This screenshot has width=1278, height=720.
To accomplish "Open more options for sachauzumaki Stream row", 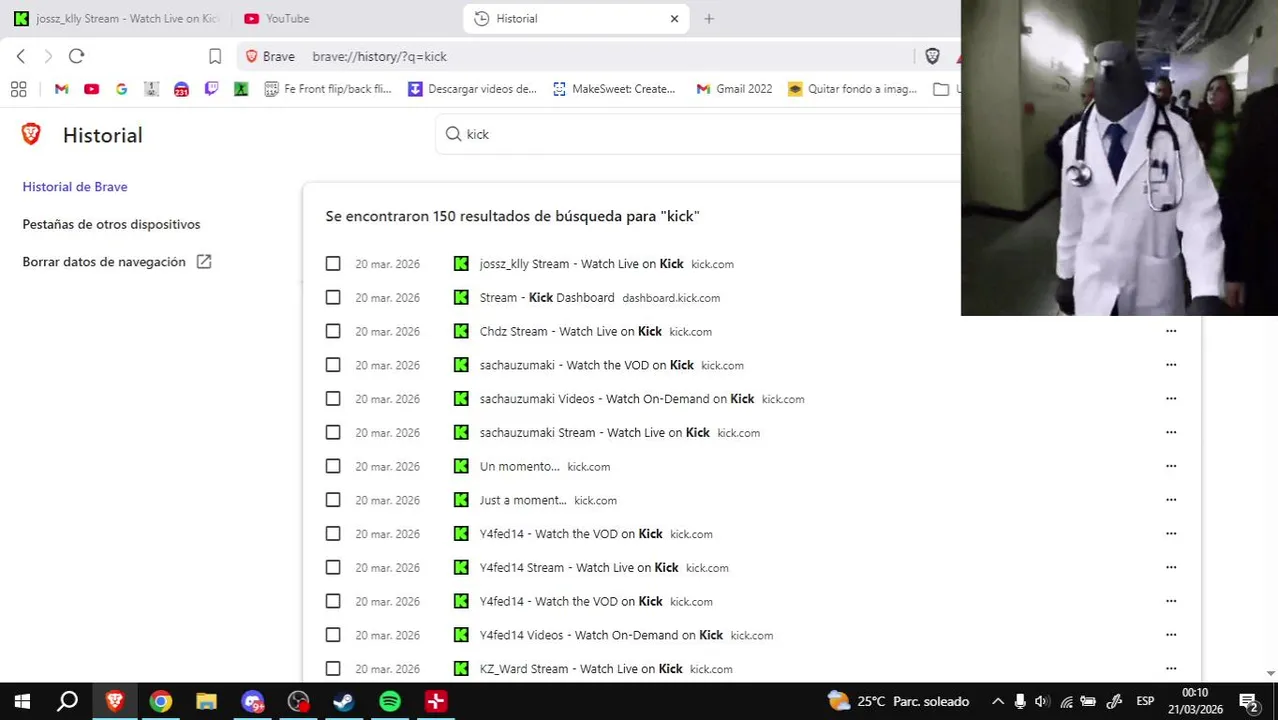I will tap(1171, 433).
